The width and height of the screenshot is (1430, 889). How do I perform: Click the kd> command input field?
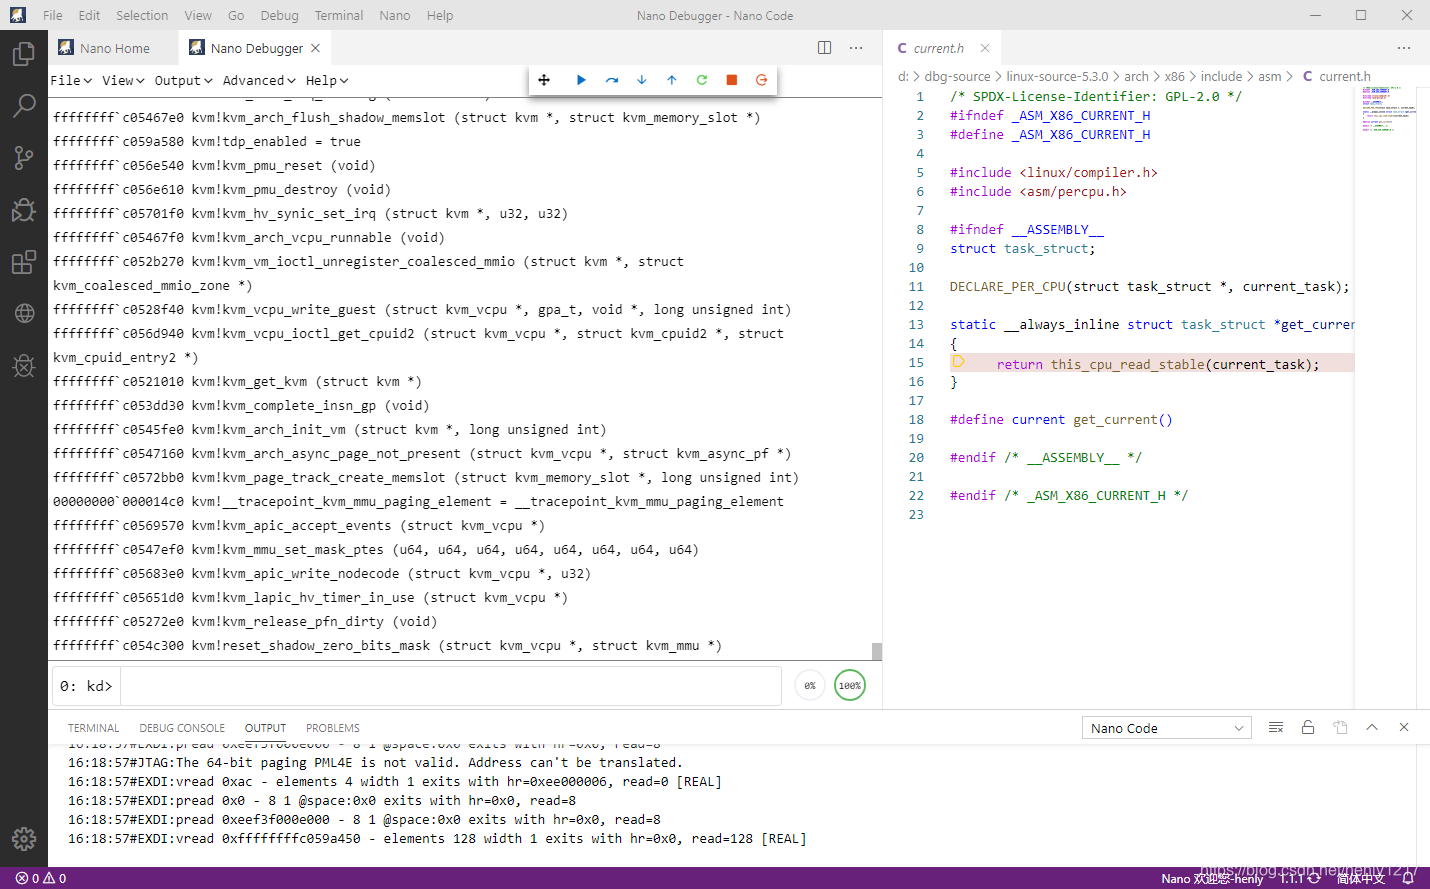point(450,686)
